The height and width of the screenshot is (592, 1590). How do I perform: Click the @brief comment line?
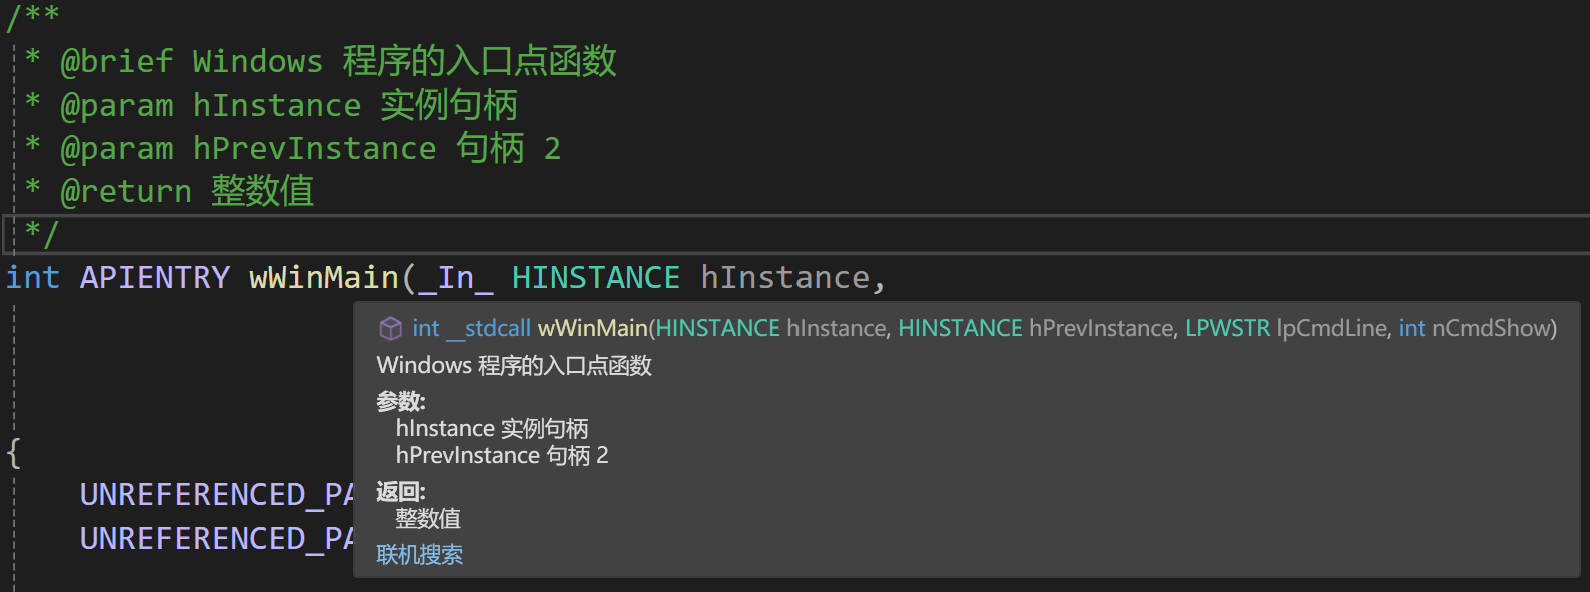coord(338,61)
